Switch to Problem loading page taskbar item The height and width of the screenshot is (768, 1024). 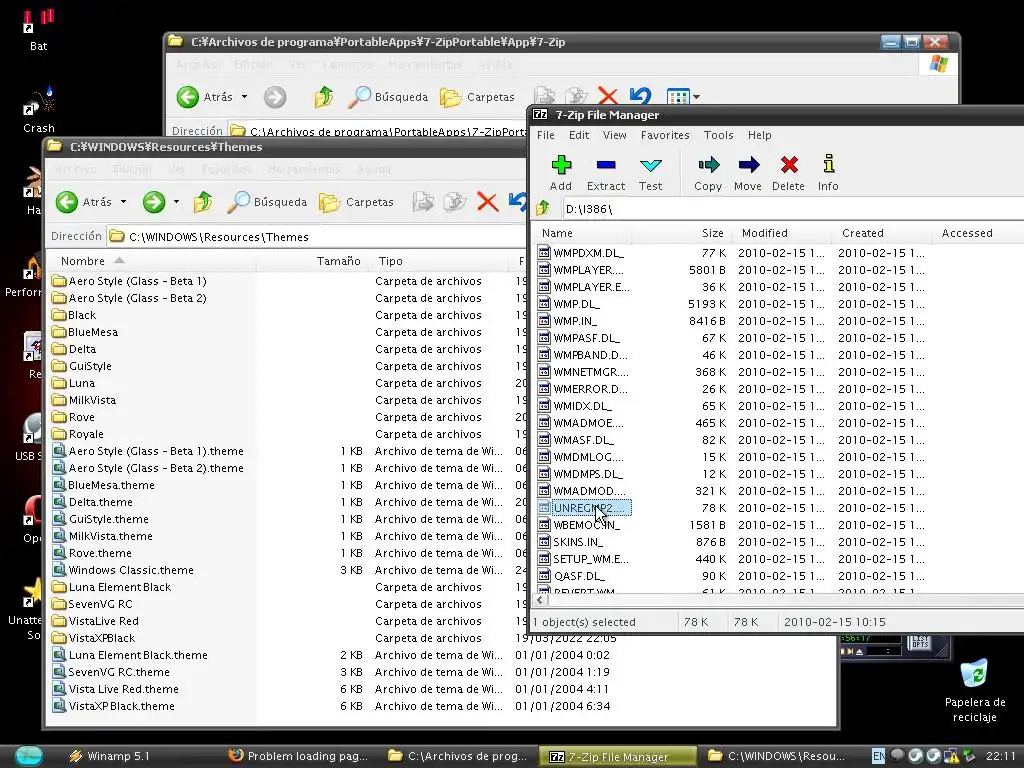(298, 756)
